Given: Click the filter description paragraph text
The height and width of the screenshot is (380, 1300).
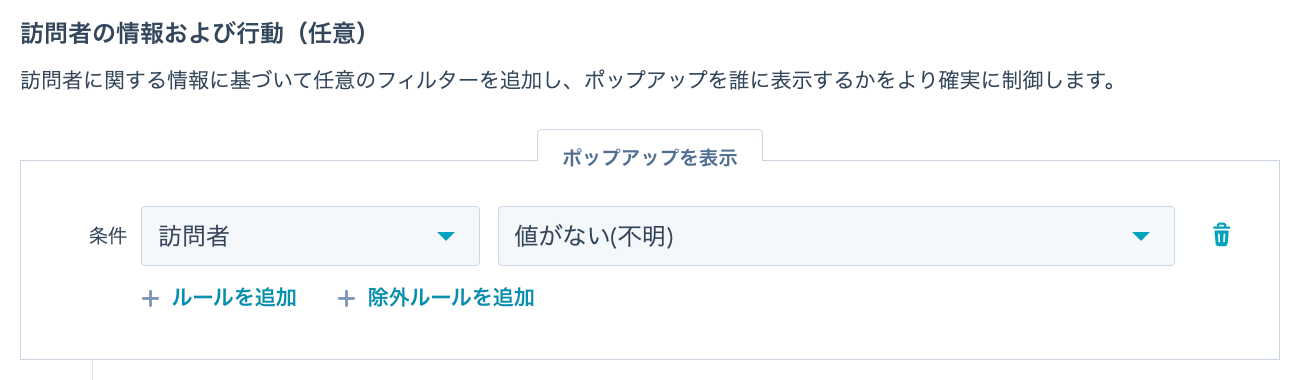Looking at the screenshot, I should (x=568, y=80).
